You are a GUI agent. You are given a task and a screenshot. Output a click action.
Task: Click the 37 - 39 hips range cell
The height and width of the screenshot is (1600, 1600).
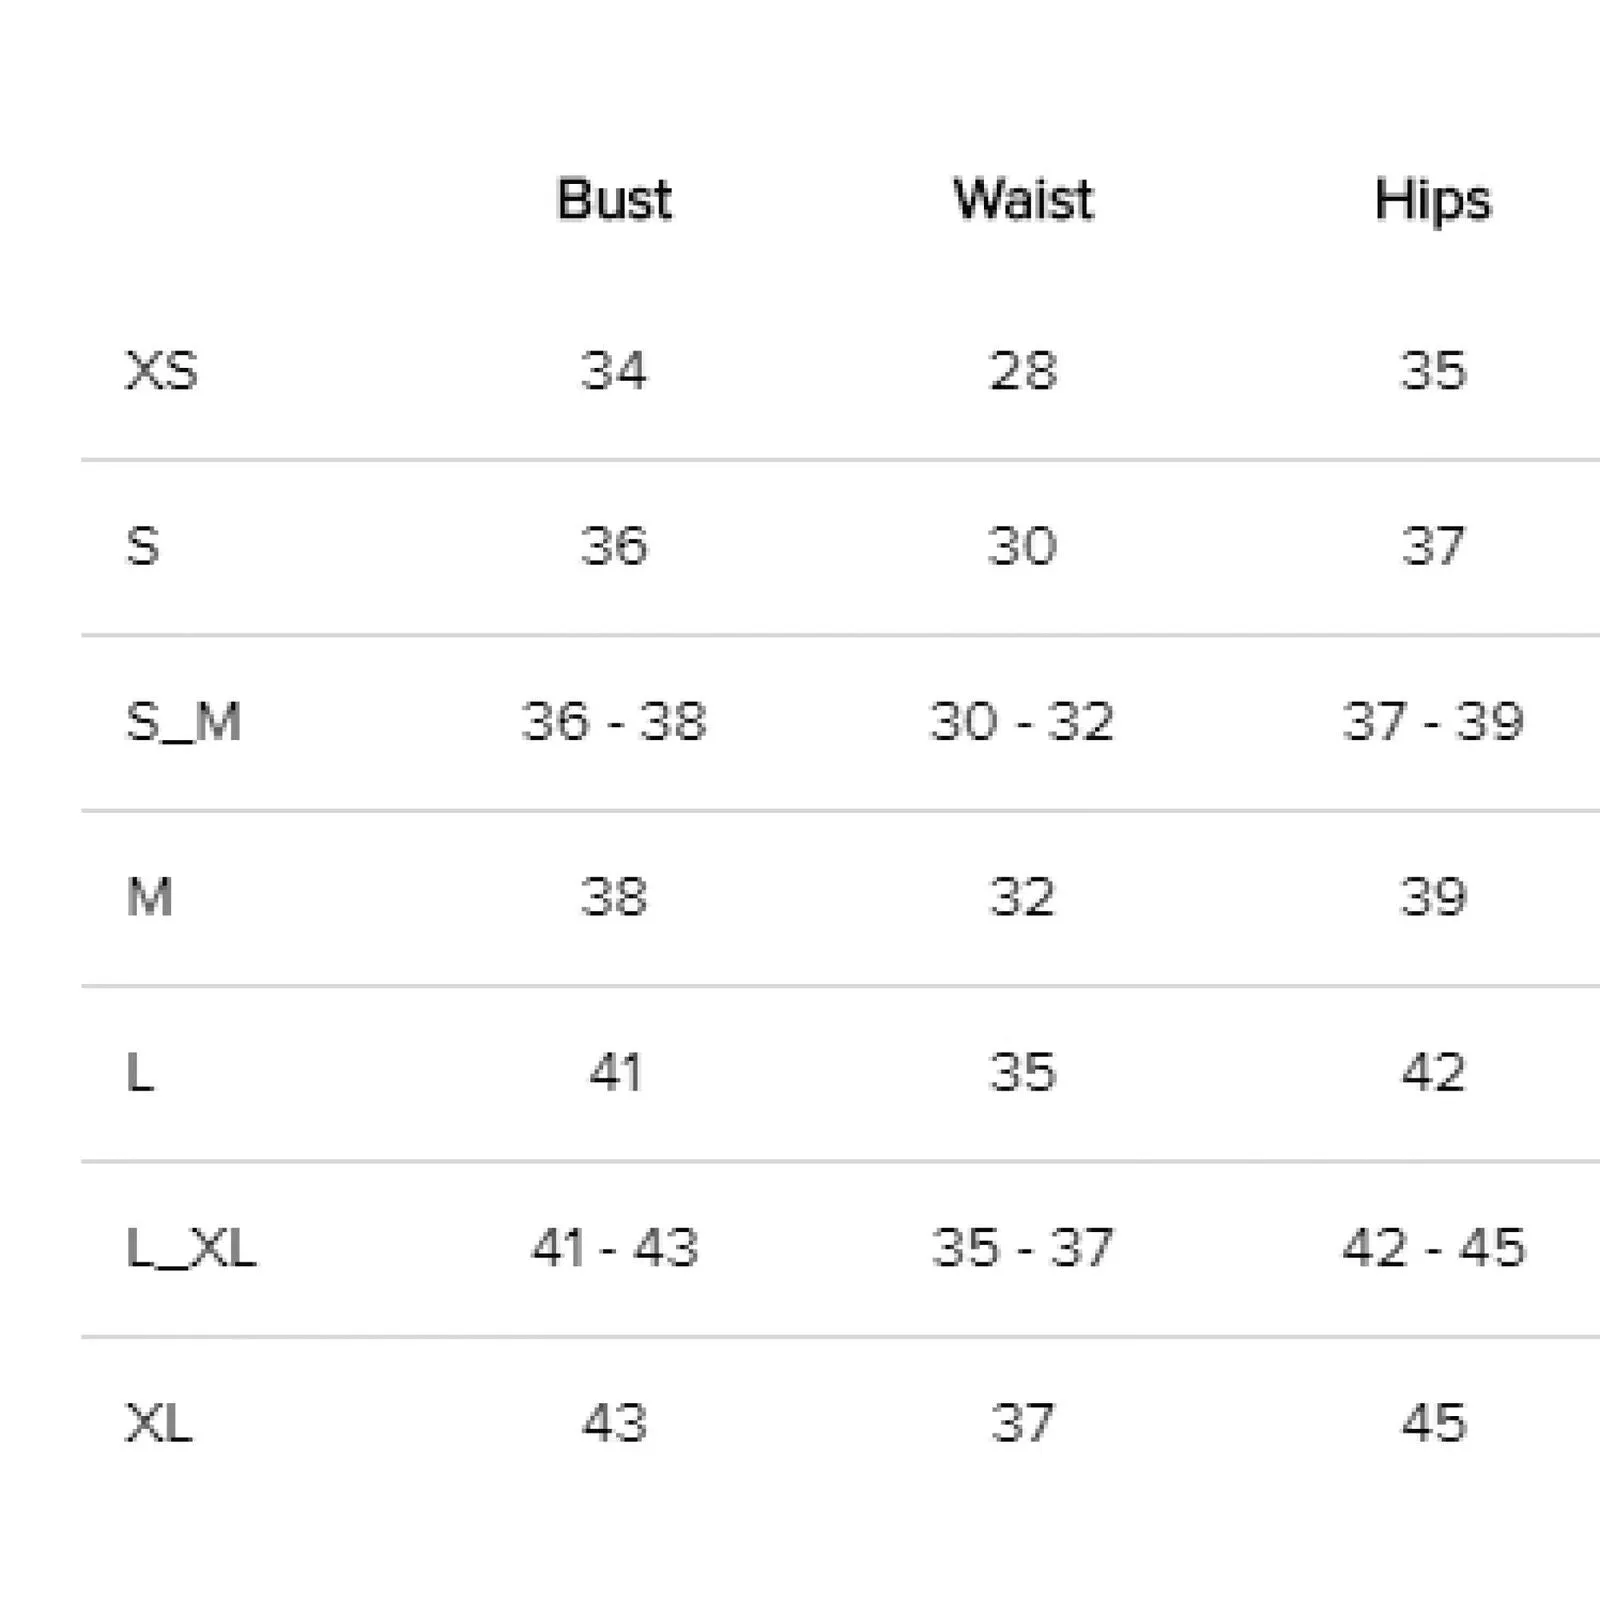1433,722
